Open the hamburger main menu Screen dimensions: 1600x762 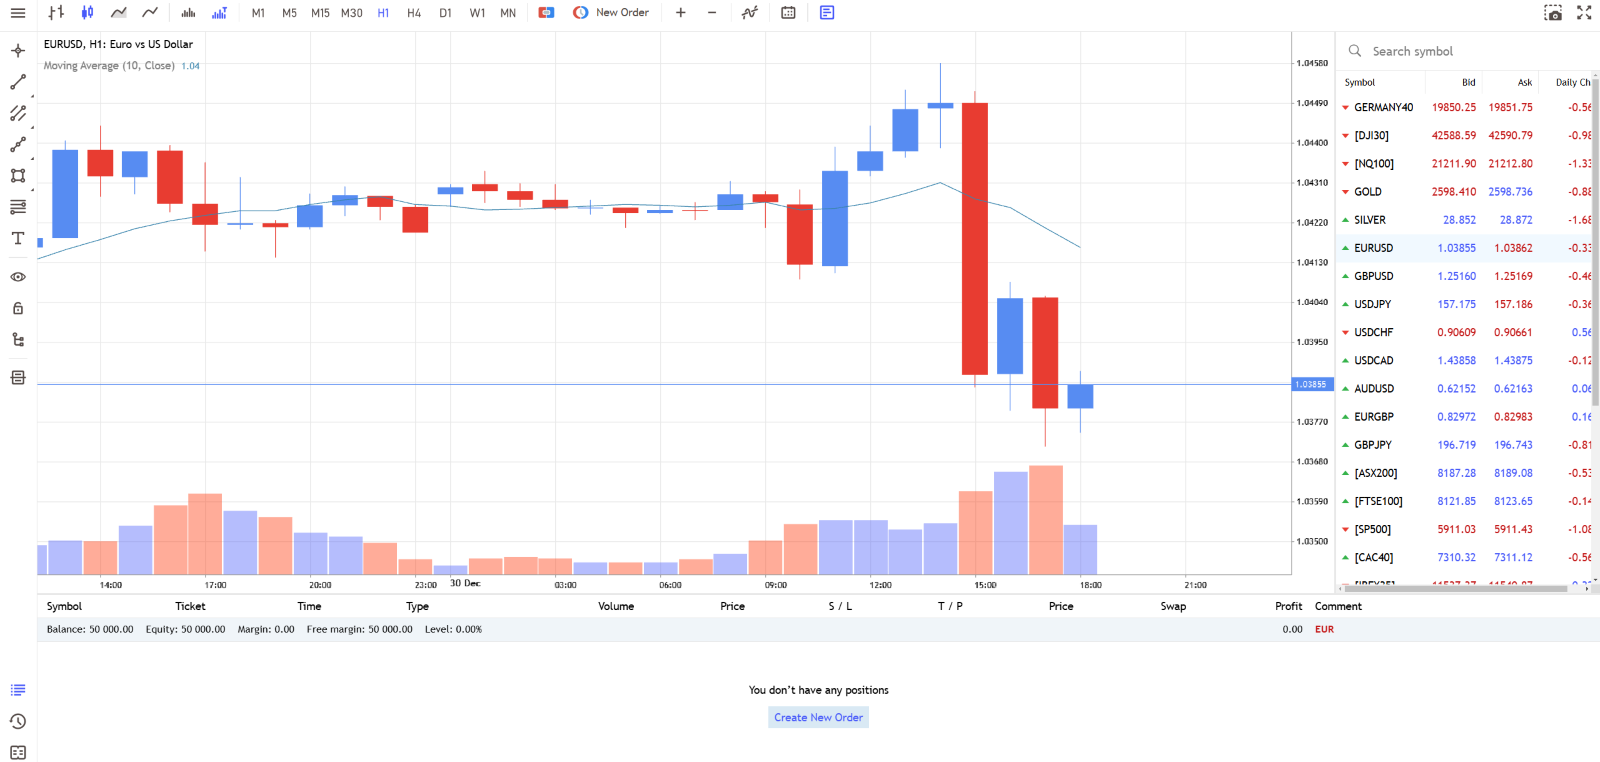(18, 13)
